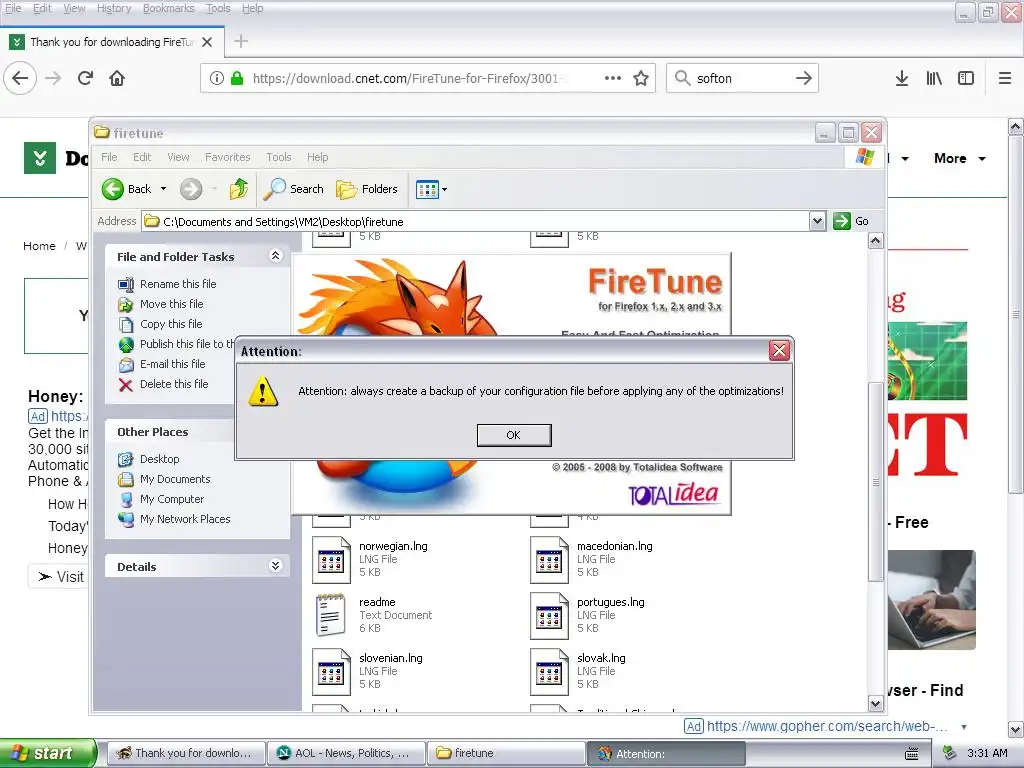The image size is (1024, 768).
Task: Open the Favorites menu in the firetune window
Action: pyautogui.click(x=227, y=157)
